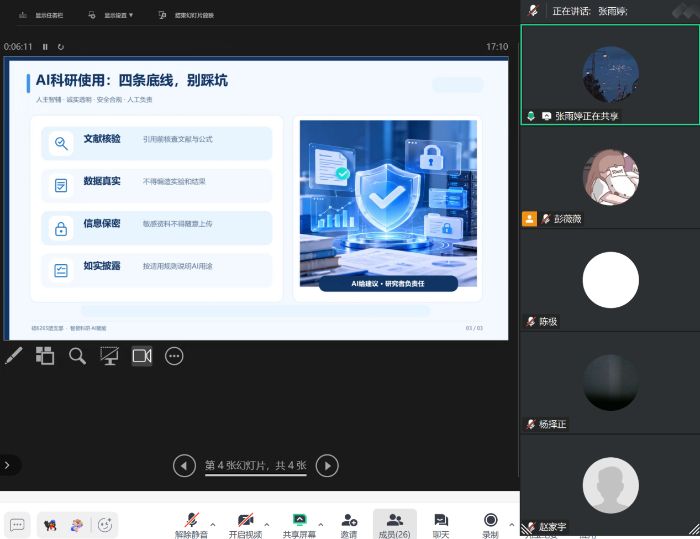700x539 pixels.
Task: Click the shield security image on the slide
Action: point(388,203)
